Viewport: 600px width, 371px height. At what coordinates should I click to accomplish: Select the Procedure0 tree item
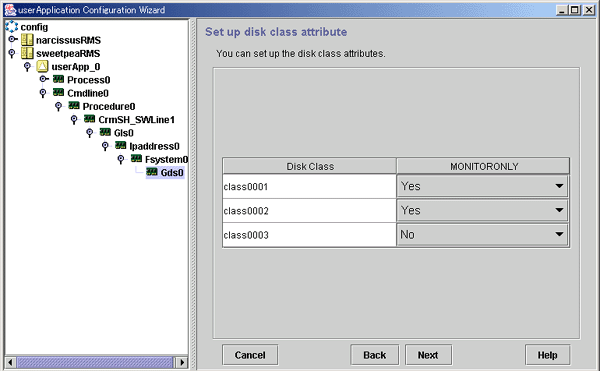[x=109, y=106]
